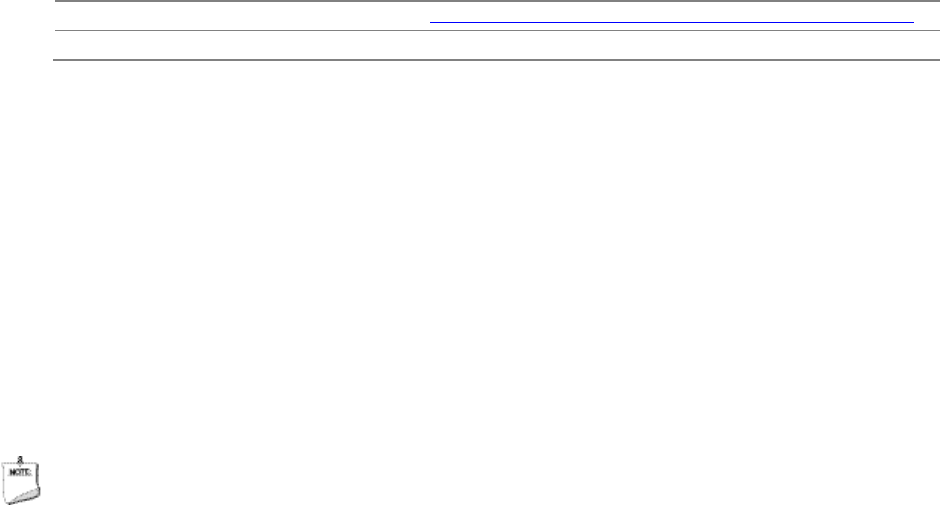Click the thick bottom table border line
940x505 pixels.
pos(497,59)
